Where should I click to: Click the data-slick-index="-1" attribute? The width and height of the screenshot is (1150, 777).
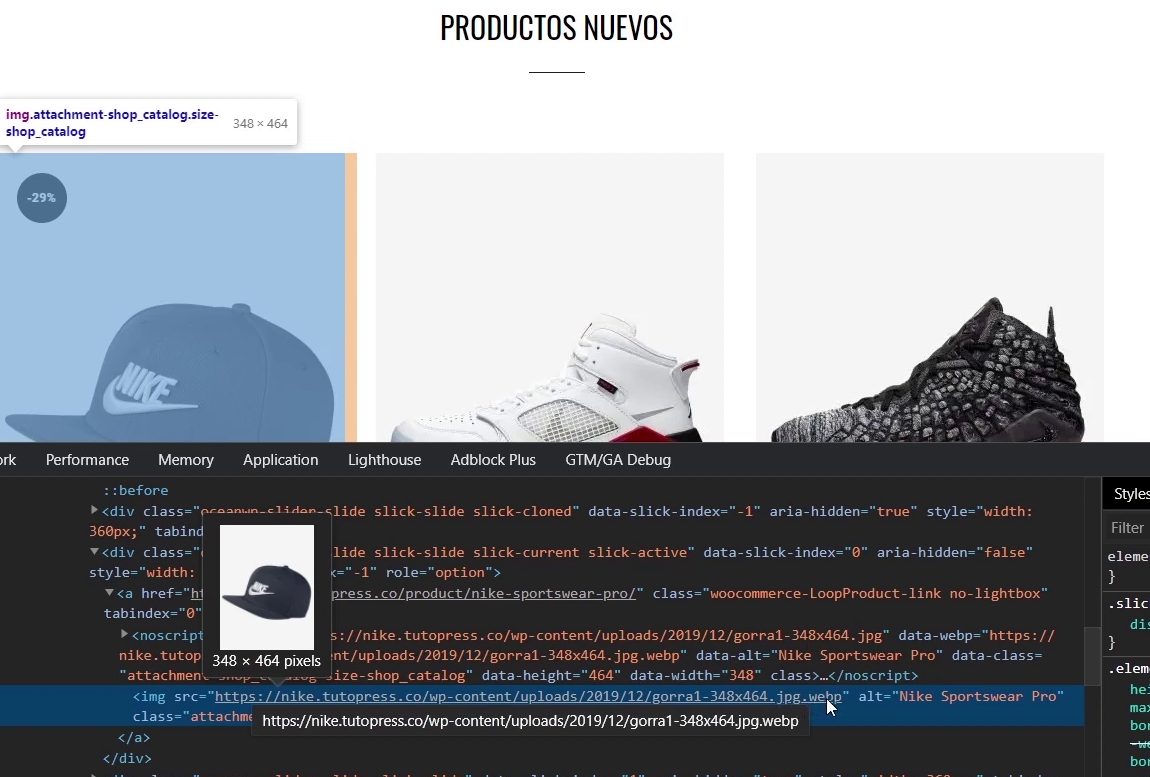point(674,511)
